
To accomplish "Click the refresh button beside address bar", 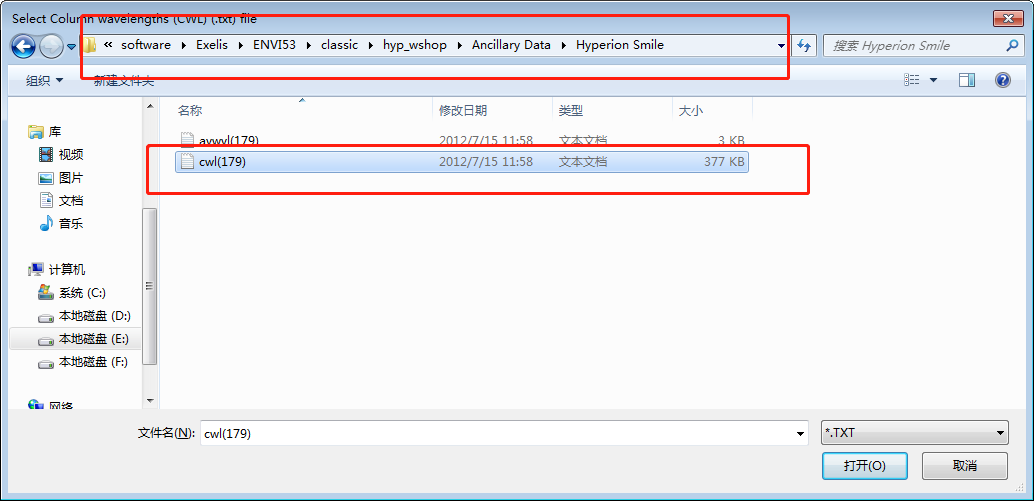I will click(804, 45).
